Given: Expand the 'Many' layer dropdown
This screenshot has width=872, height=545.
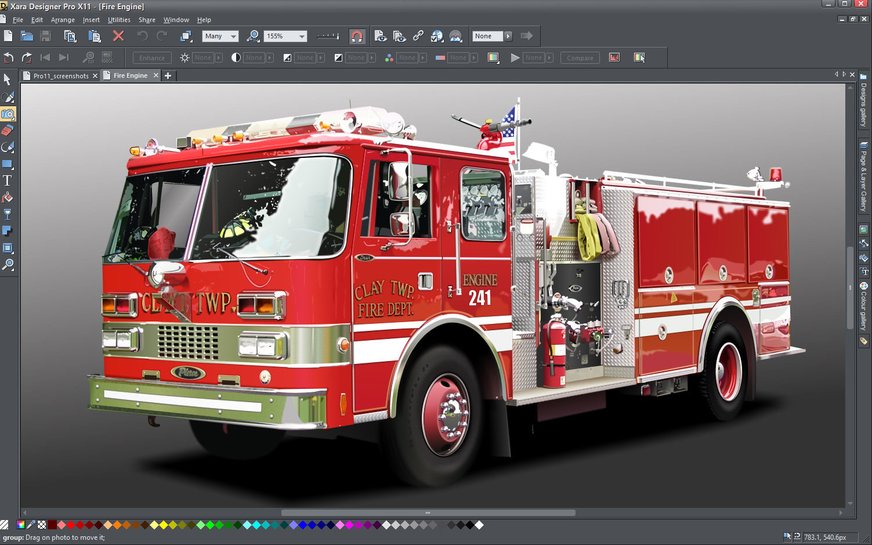Looking at the screenshot, I should point(234,36).
